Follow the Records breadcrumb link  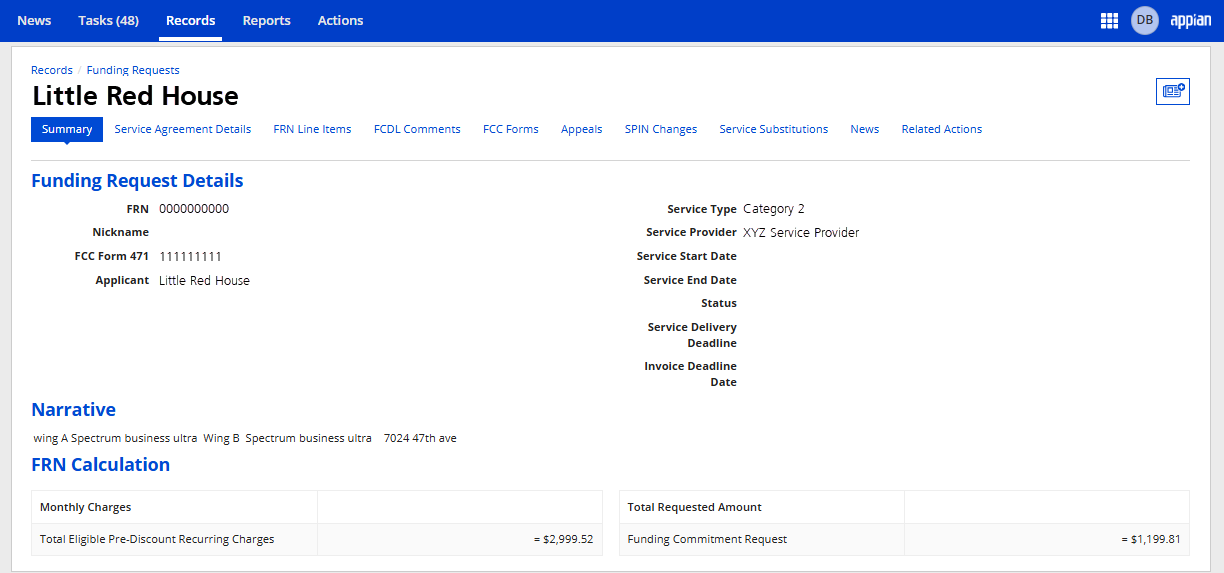[52, 70]
